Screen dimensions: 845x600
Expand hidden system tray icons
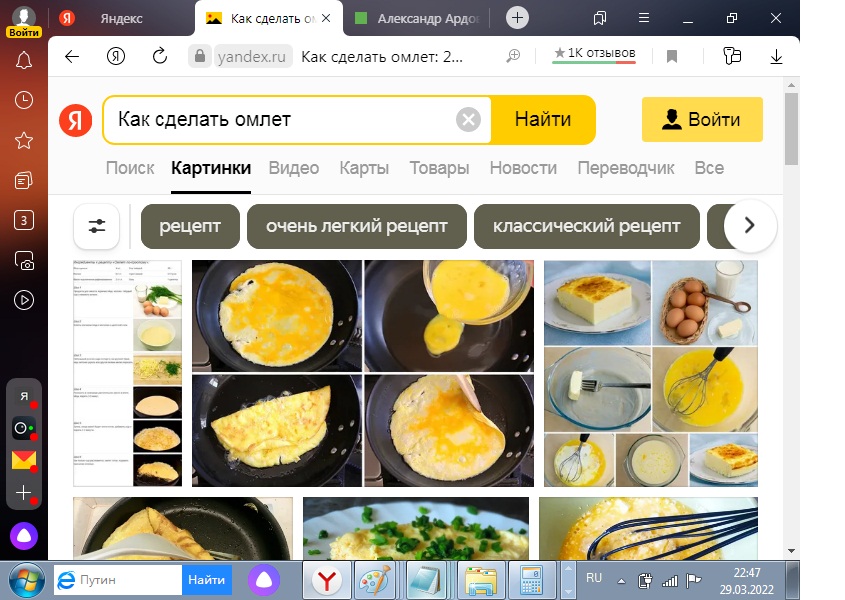[x=621, y=581]
